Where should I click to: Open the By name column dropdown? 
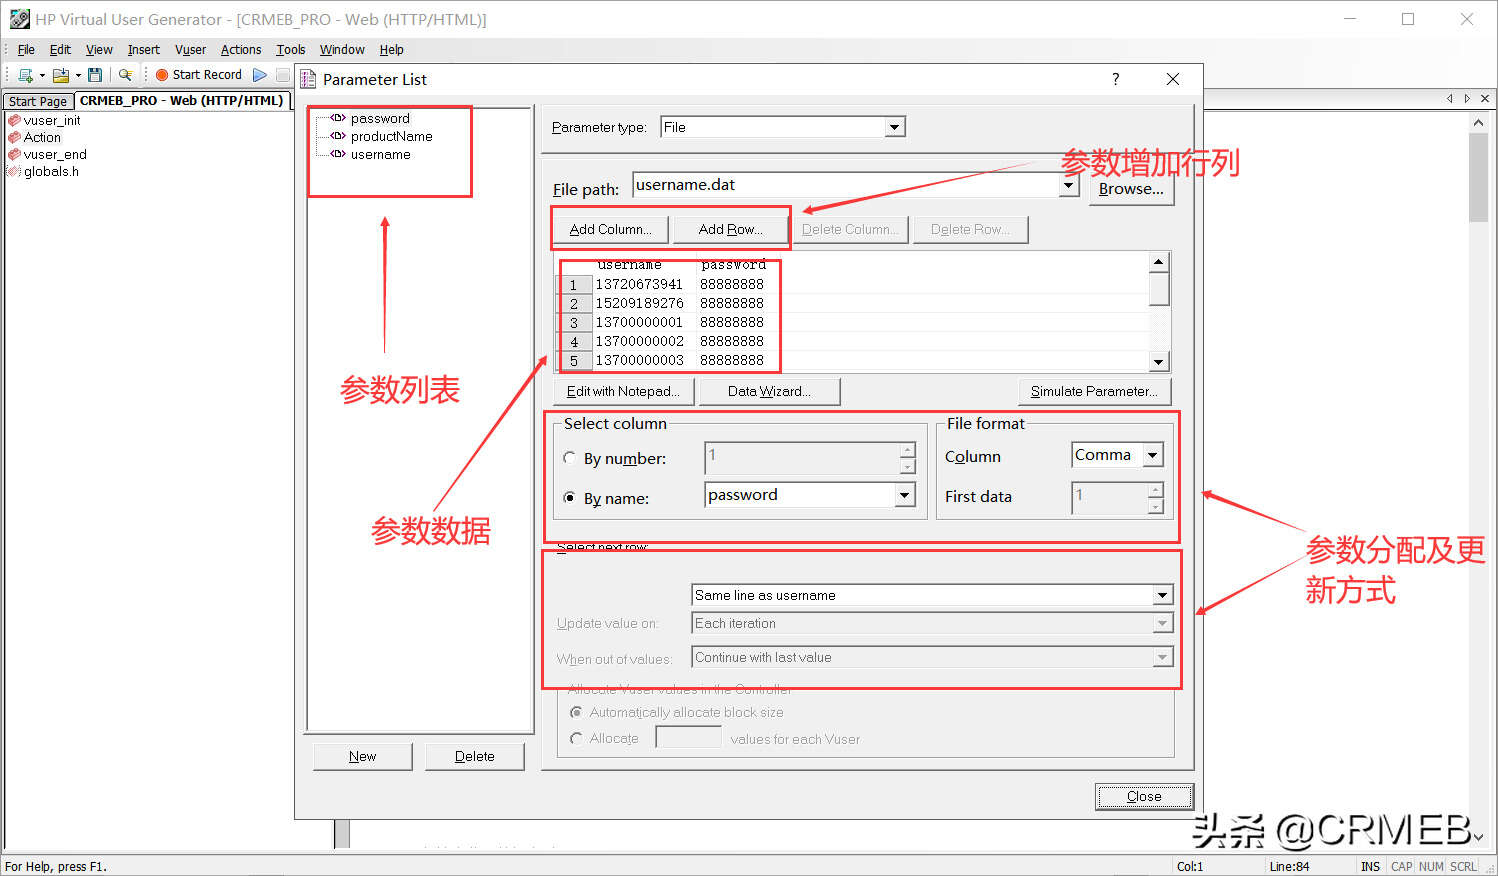904,495
